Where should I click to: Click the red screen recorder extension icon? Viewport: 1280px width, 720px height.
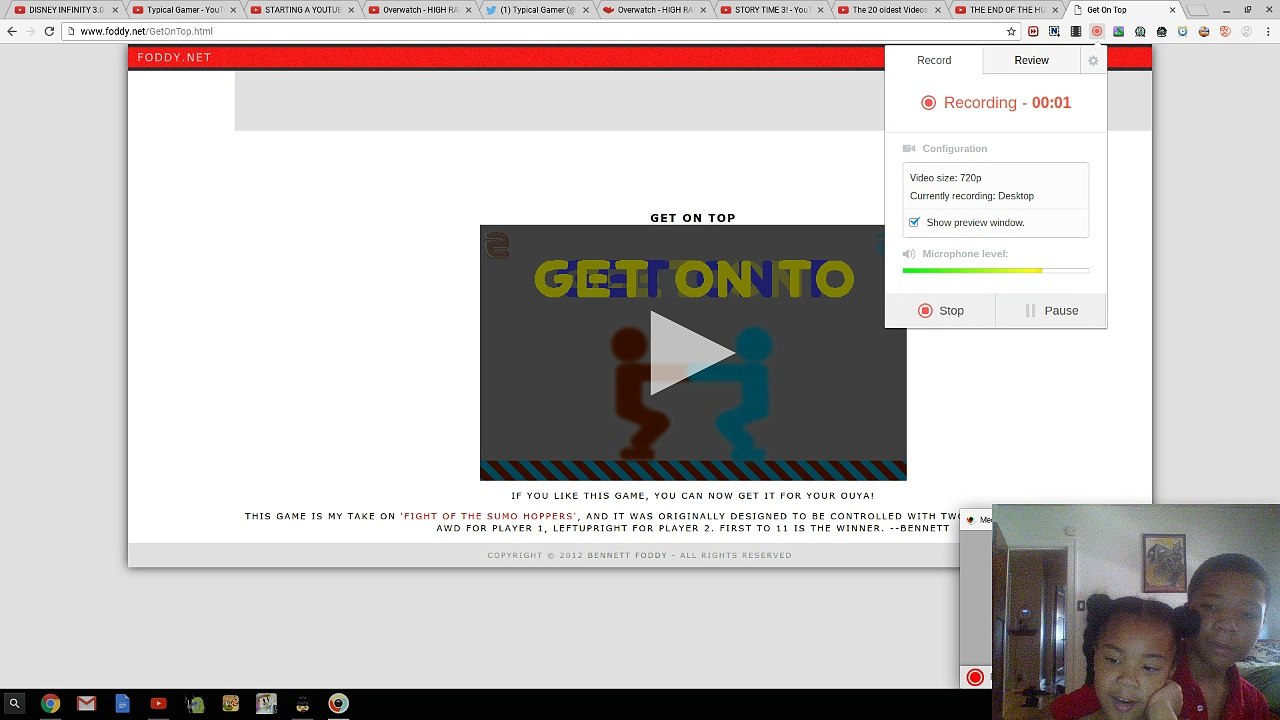[x=1097, y=31]
